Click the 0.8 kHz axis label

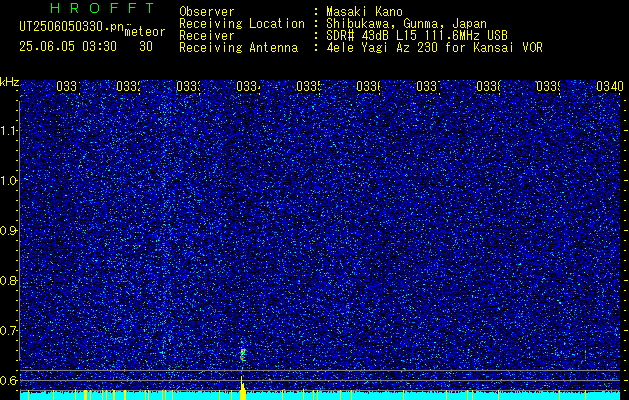click(x=9, y=280)
